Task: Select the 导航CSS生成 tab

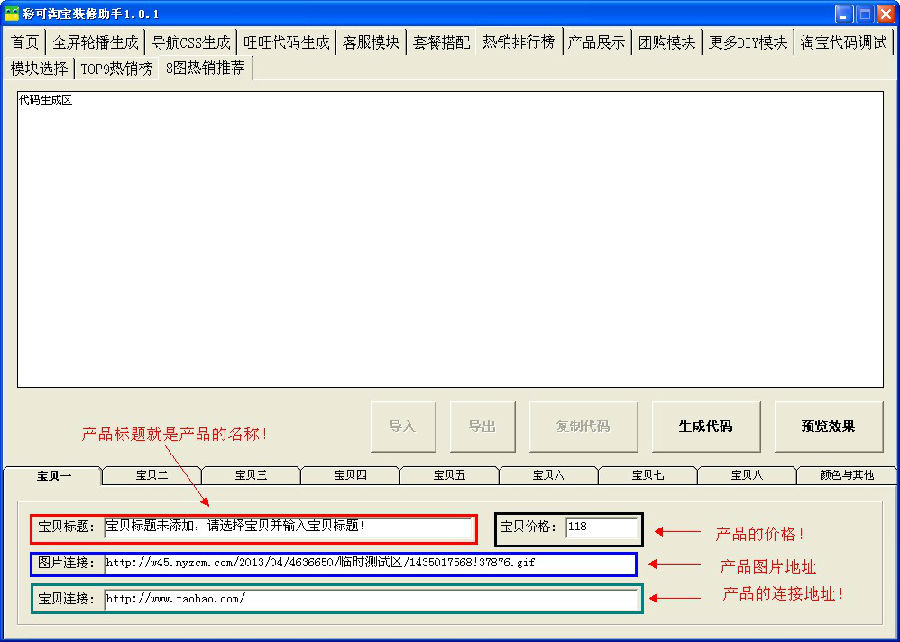Action: (x=190, y=42)
